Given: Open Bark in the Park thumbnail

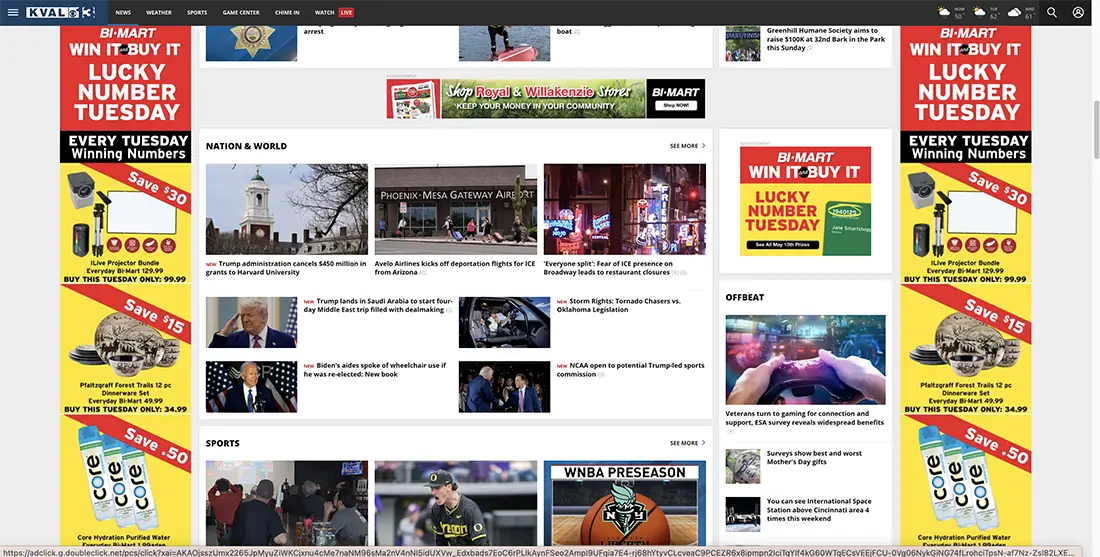Looking at the screenshot, I should pos(743,43).
